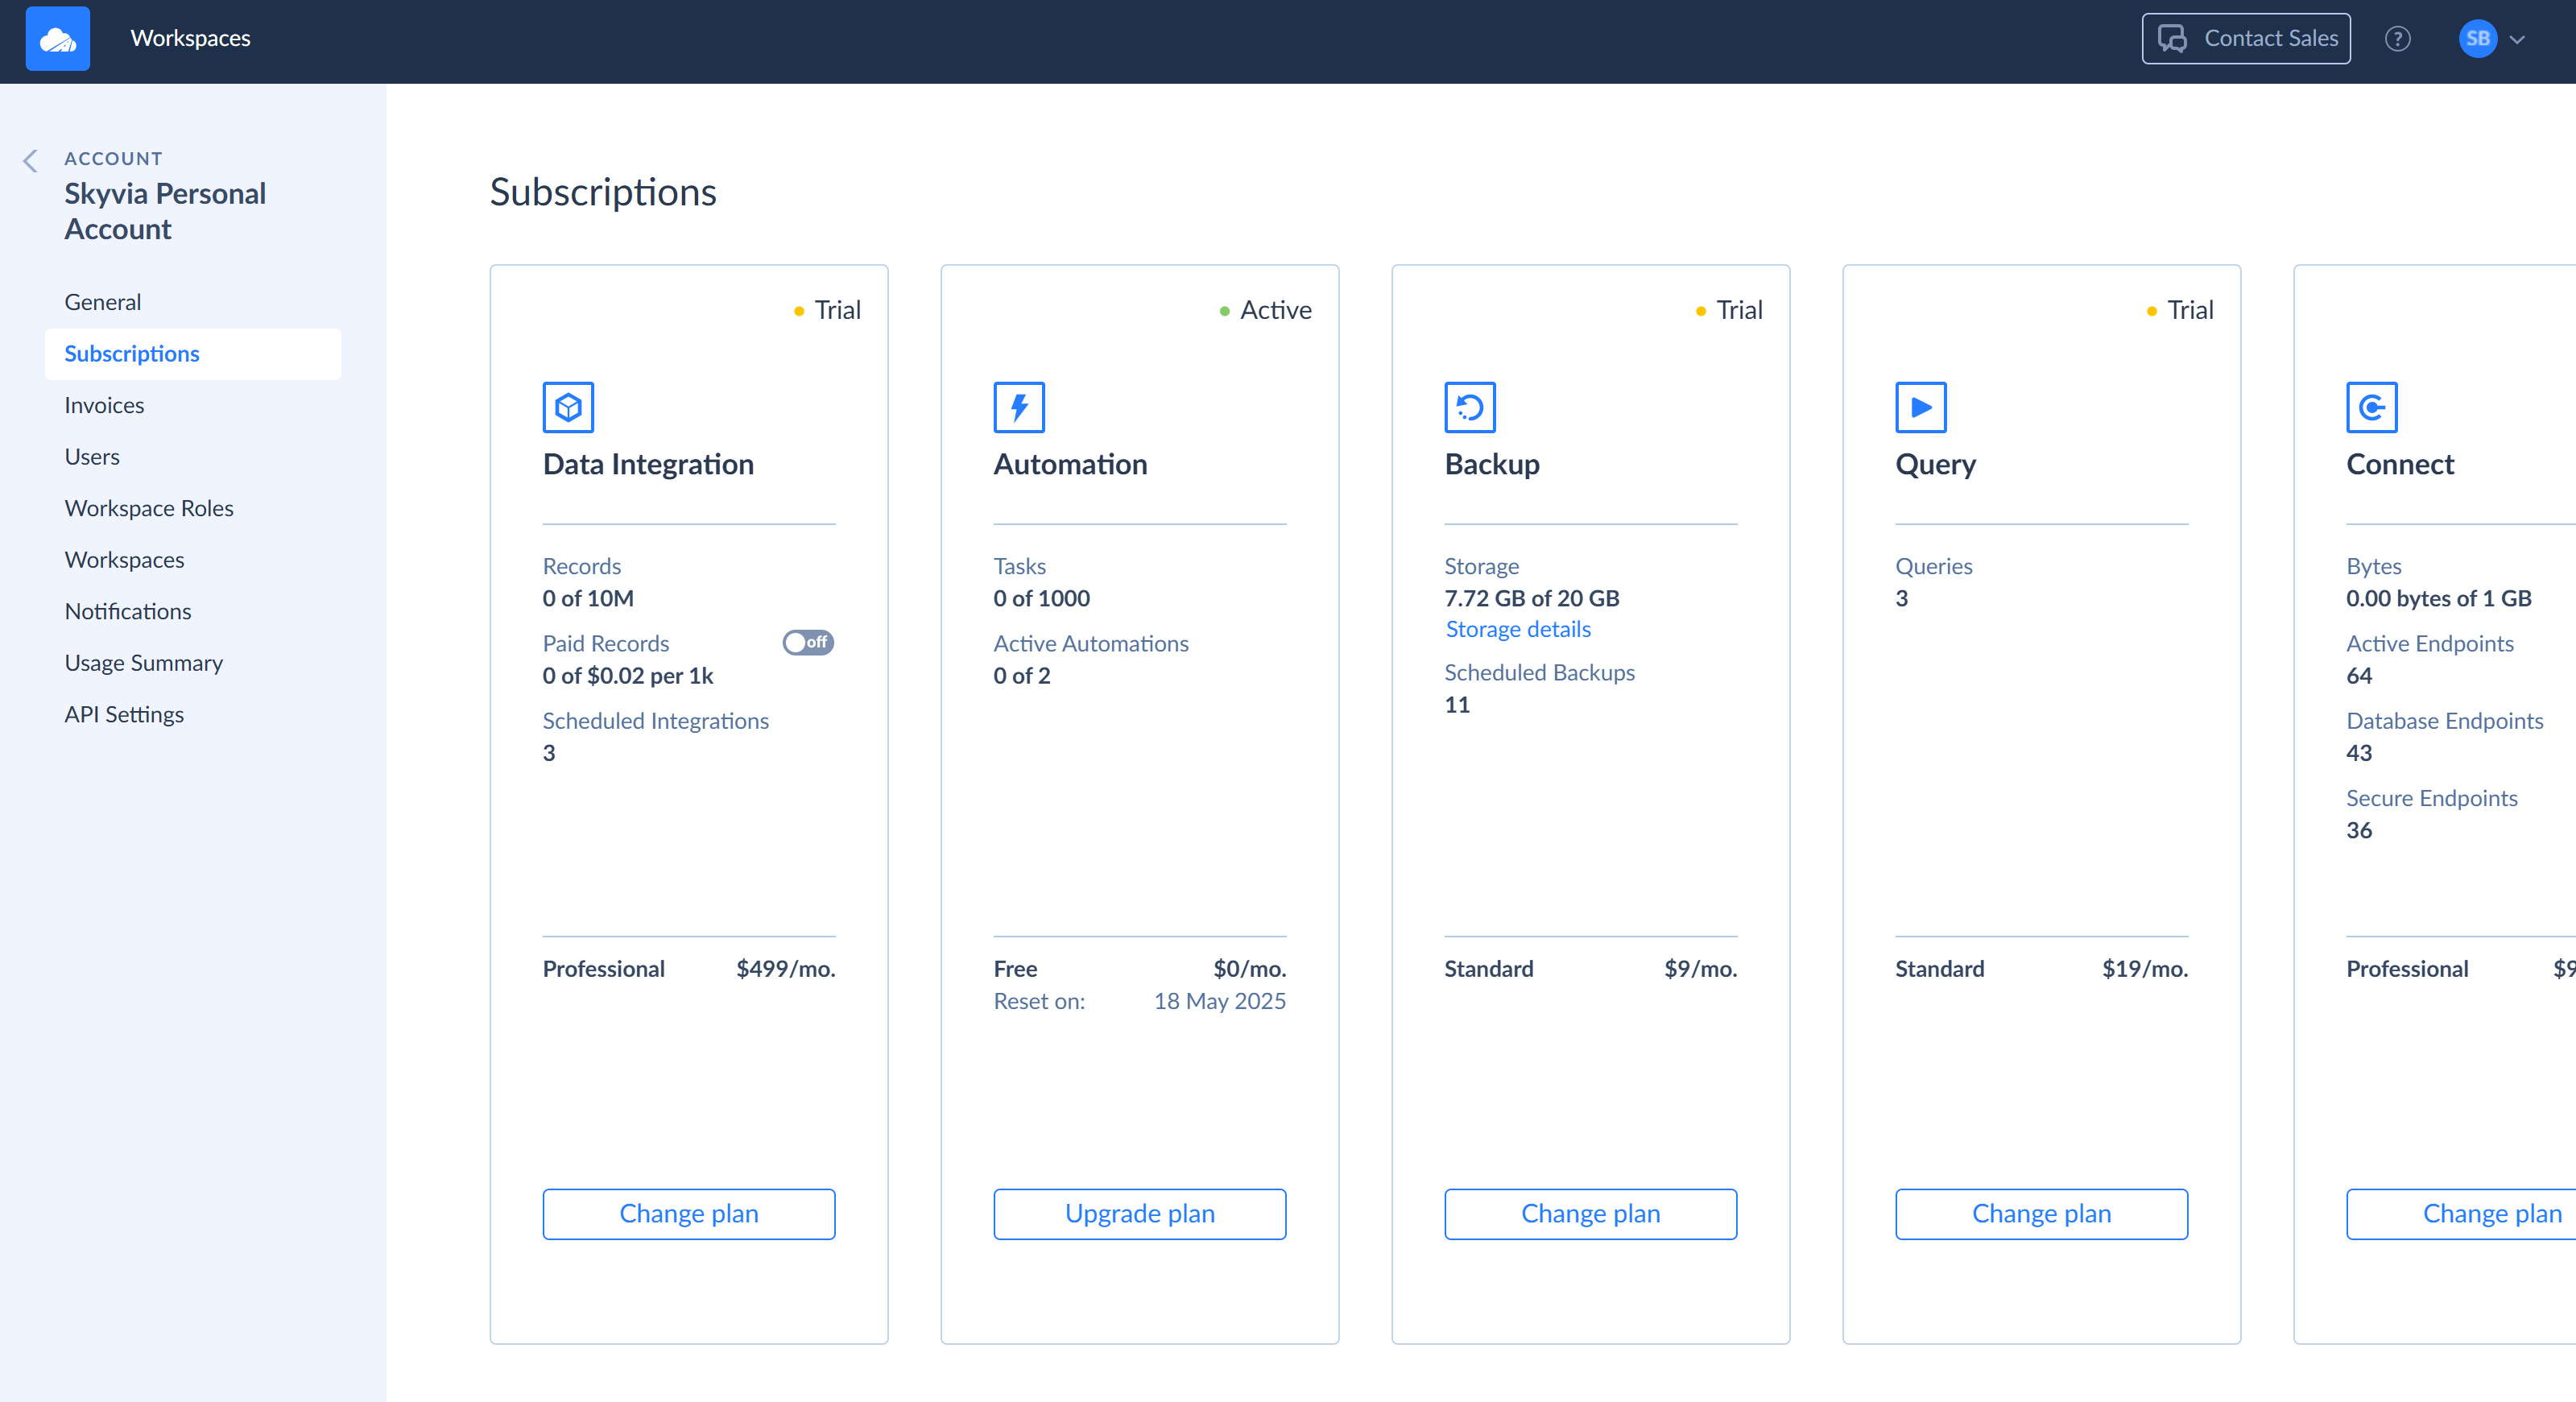Viewport: 2576px width, 1402px height.
Task: Click the '$499/mo.' price
Action: pyautogui.click(x=786, y=969)
